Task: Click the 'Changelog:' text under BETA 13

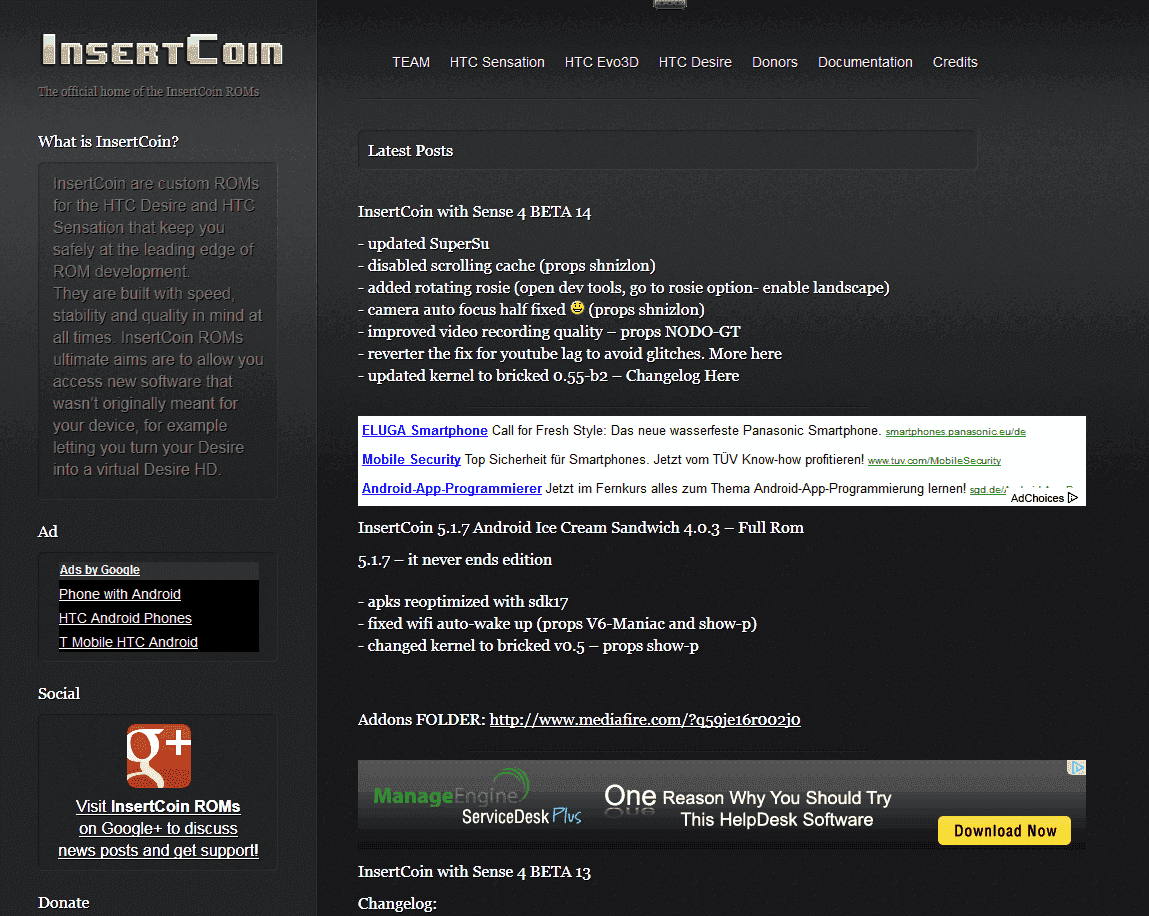Action: pos(397,904)
